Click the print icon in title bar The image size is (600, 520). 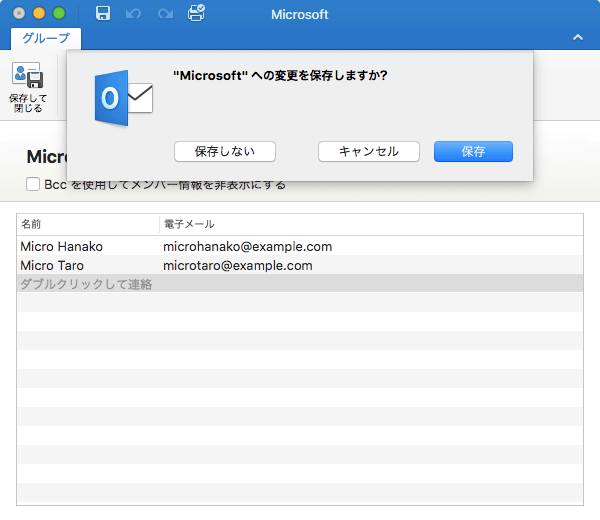(x=196, y=13)
